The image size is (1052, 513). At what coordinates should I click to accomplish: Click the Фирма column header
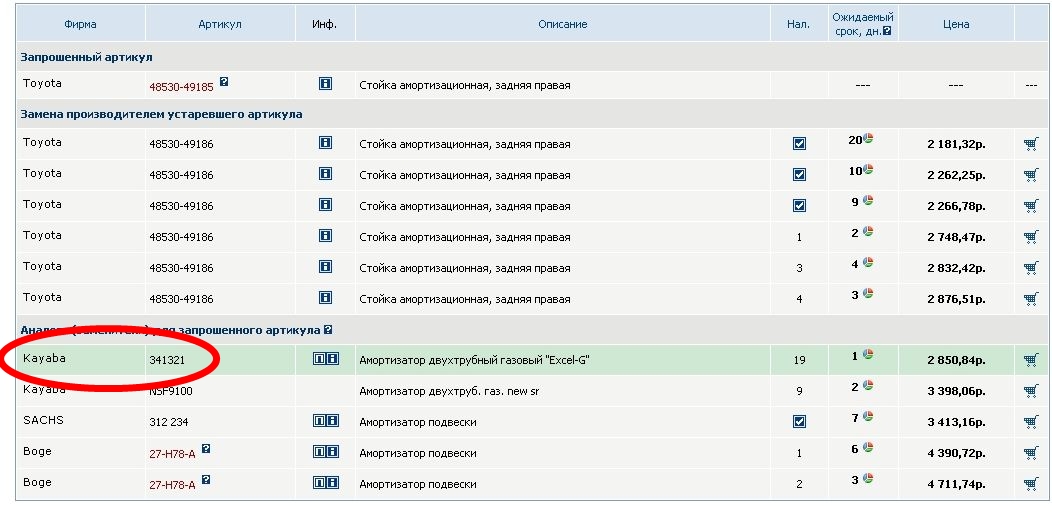(x=80, y=24)
